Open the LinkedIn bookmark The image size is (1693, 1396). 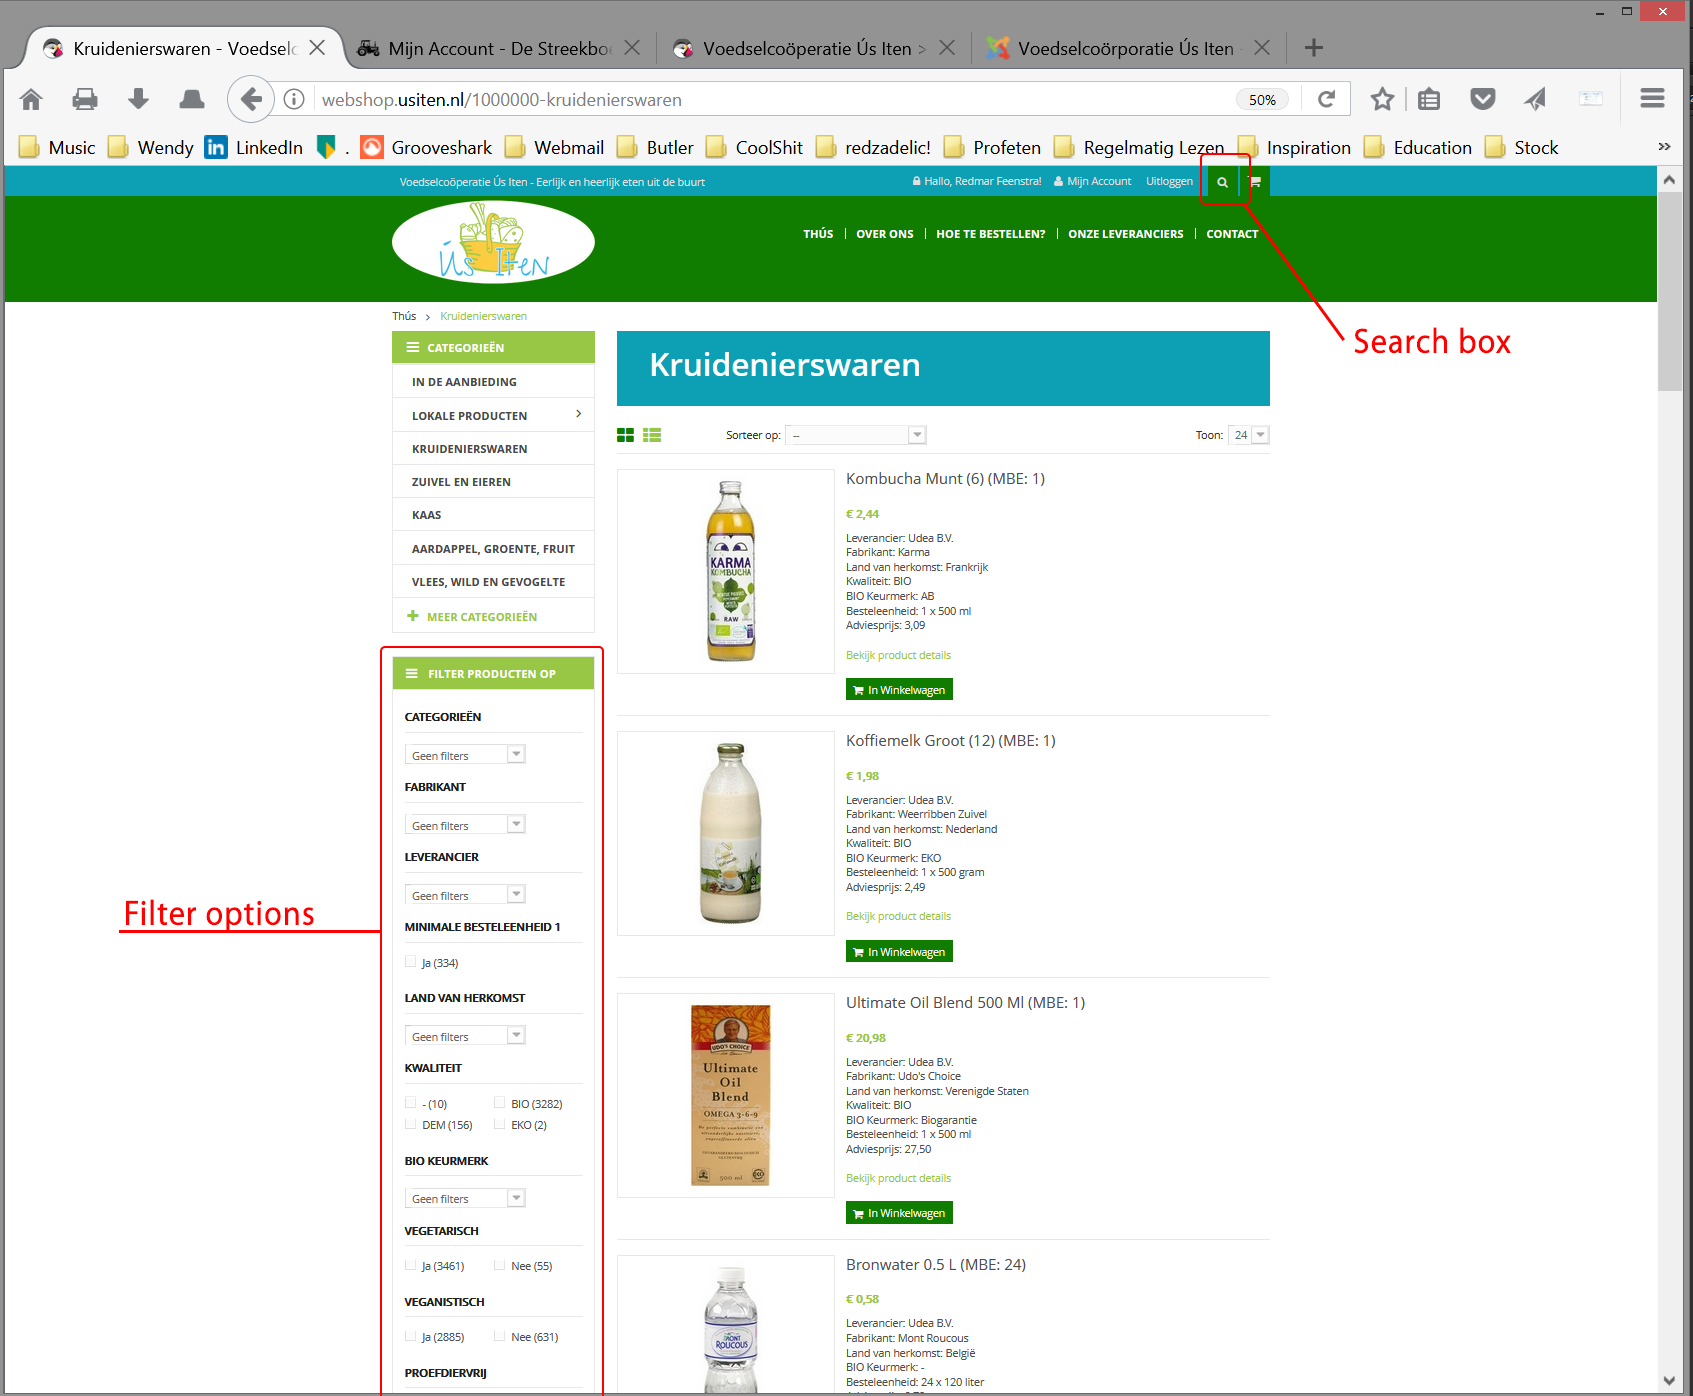coord(254,148)
